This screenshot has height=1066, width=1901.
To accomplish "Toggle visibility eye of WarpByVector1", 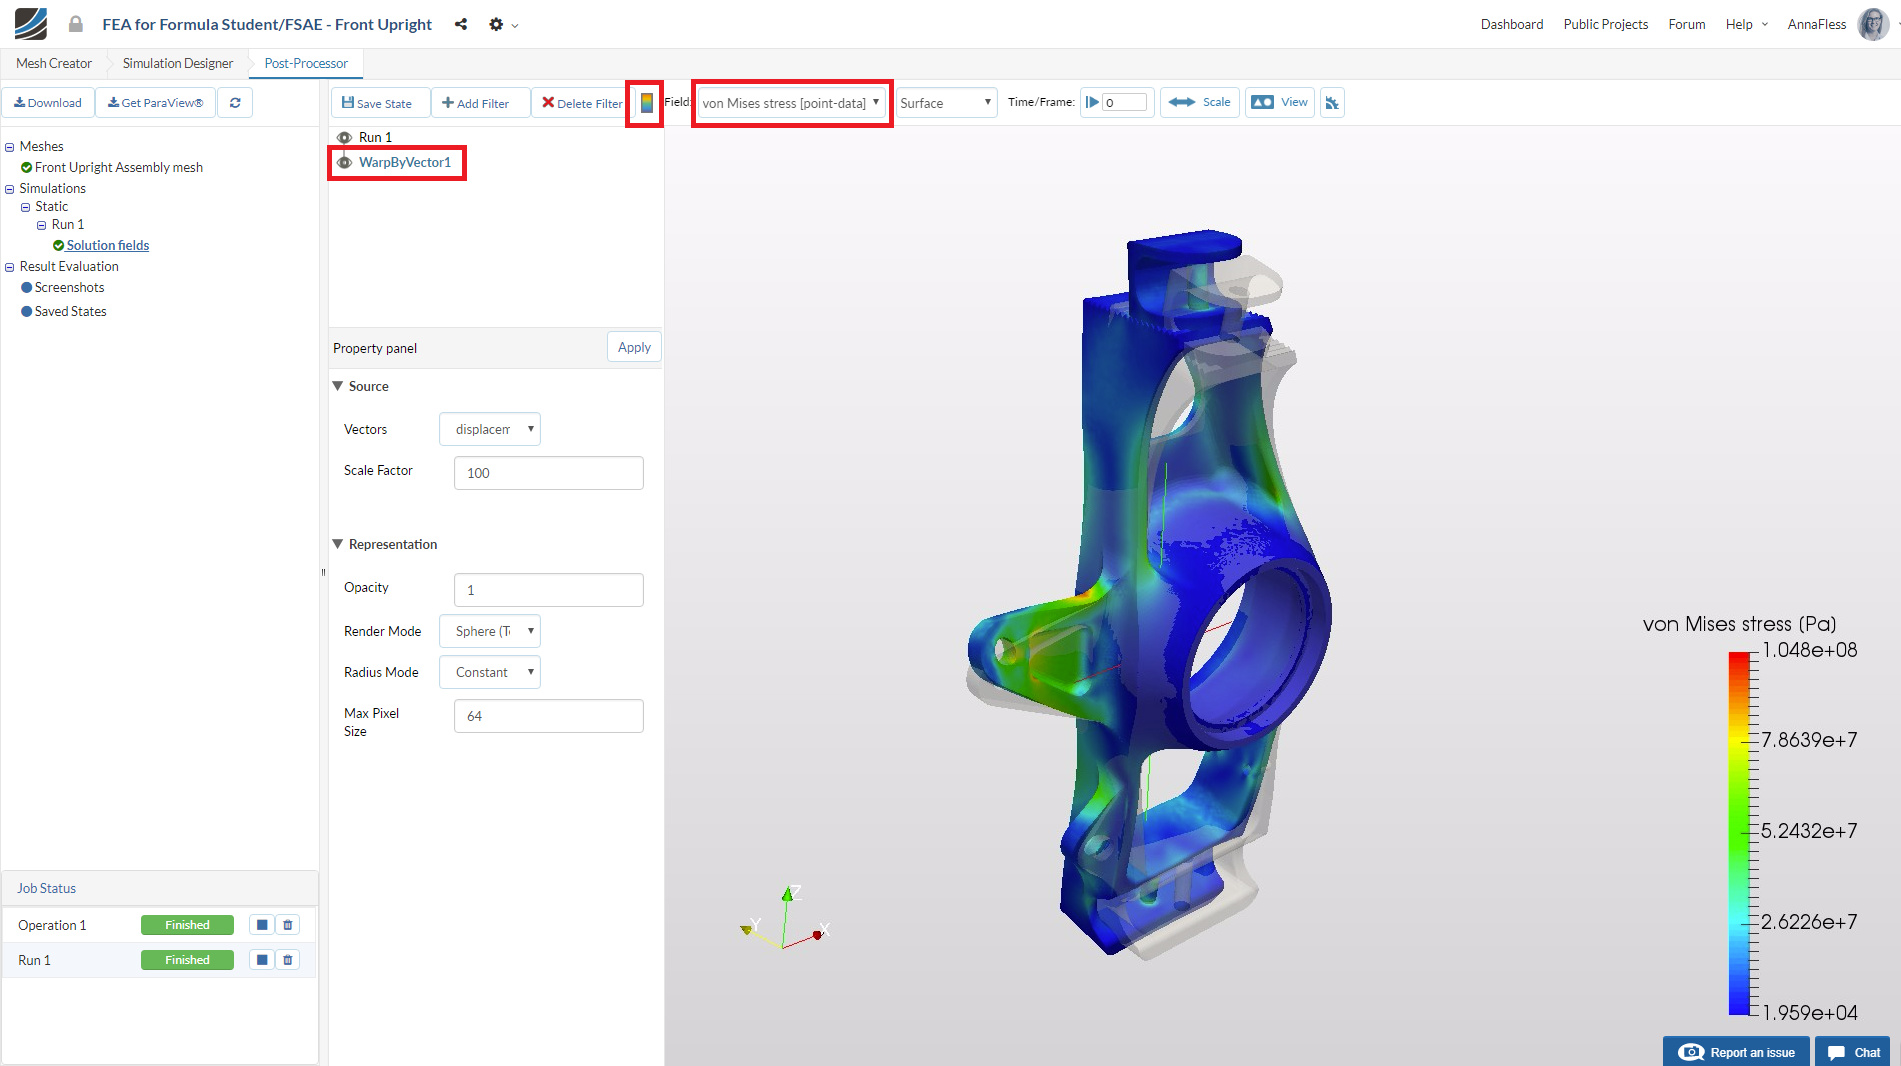I will [344, 162].
